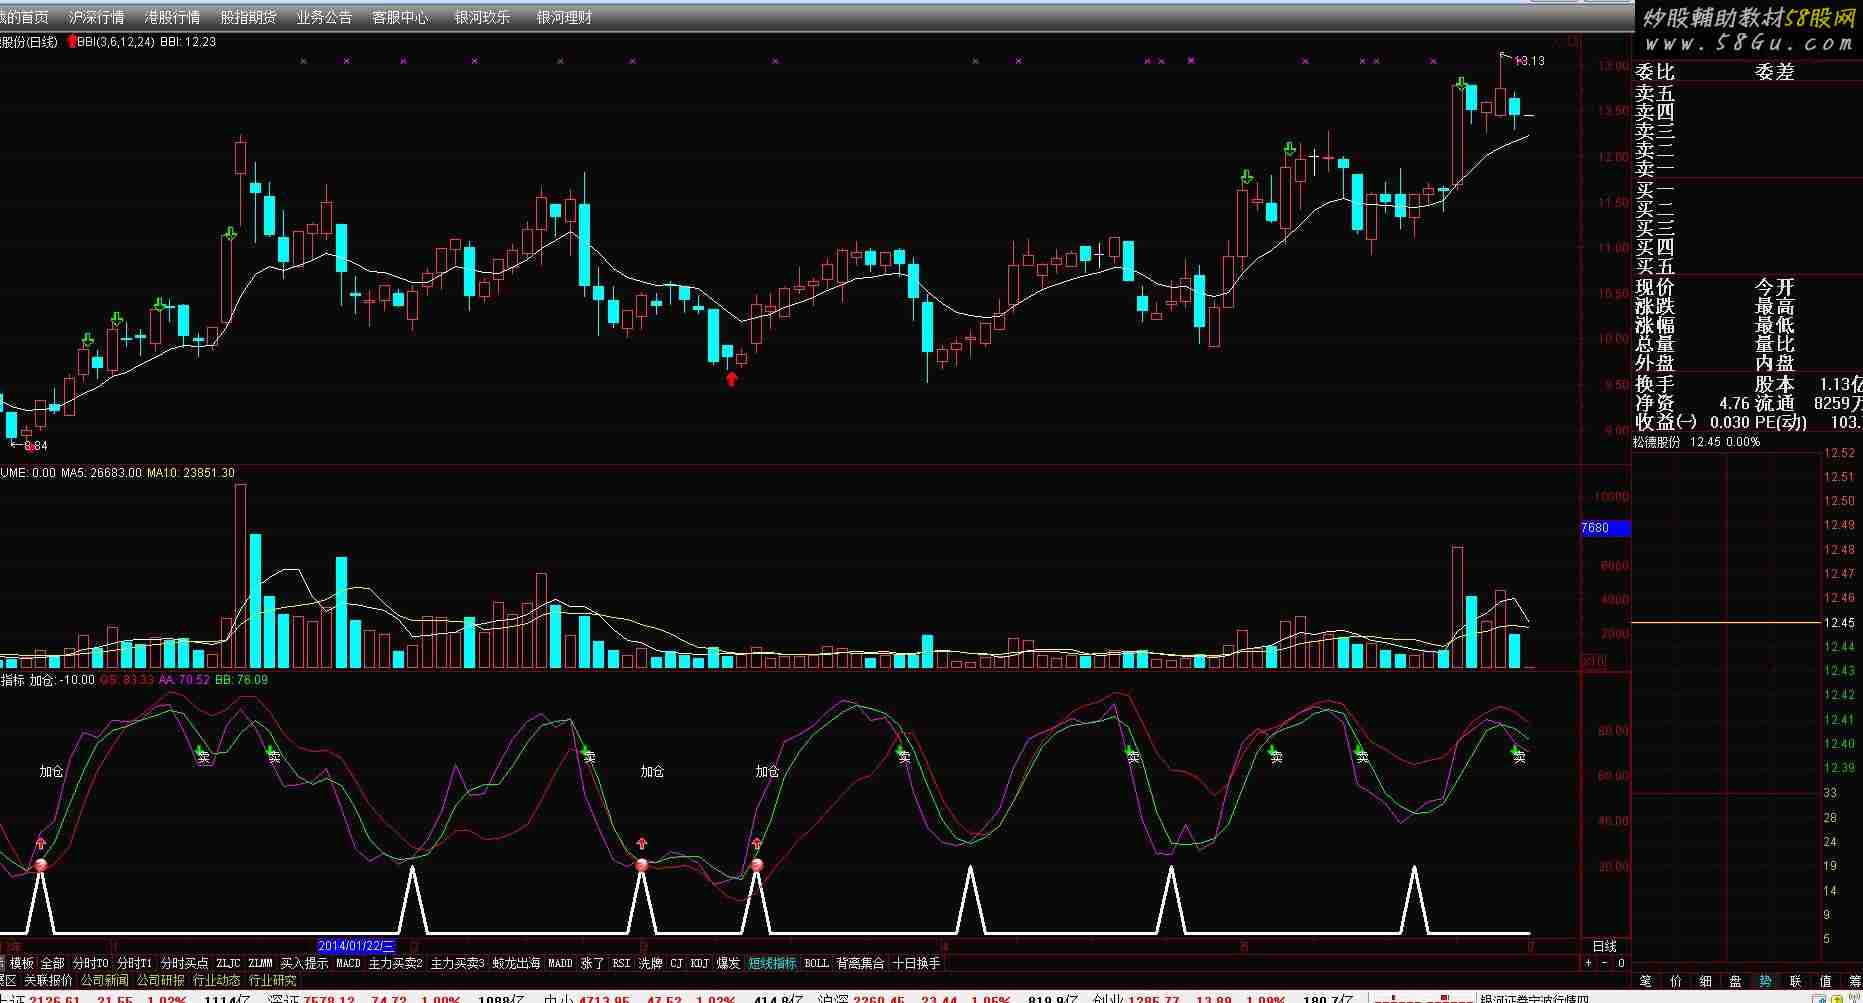Switch to the 分时买点 indicator tab
The image size is (1863, 1003).
click(185, 963)
